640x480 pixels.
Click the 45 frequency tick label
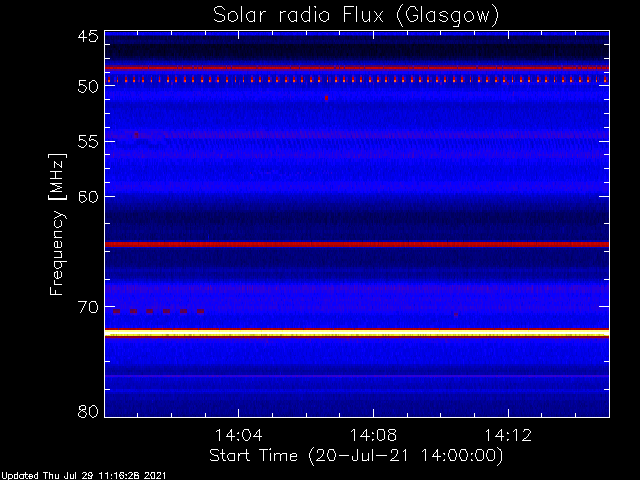coord(88,37)
